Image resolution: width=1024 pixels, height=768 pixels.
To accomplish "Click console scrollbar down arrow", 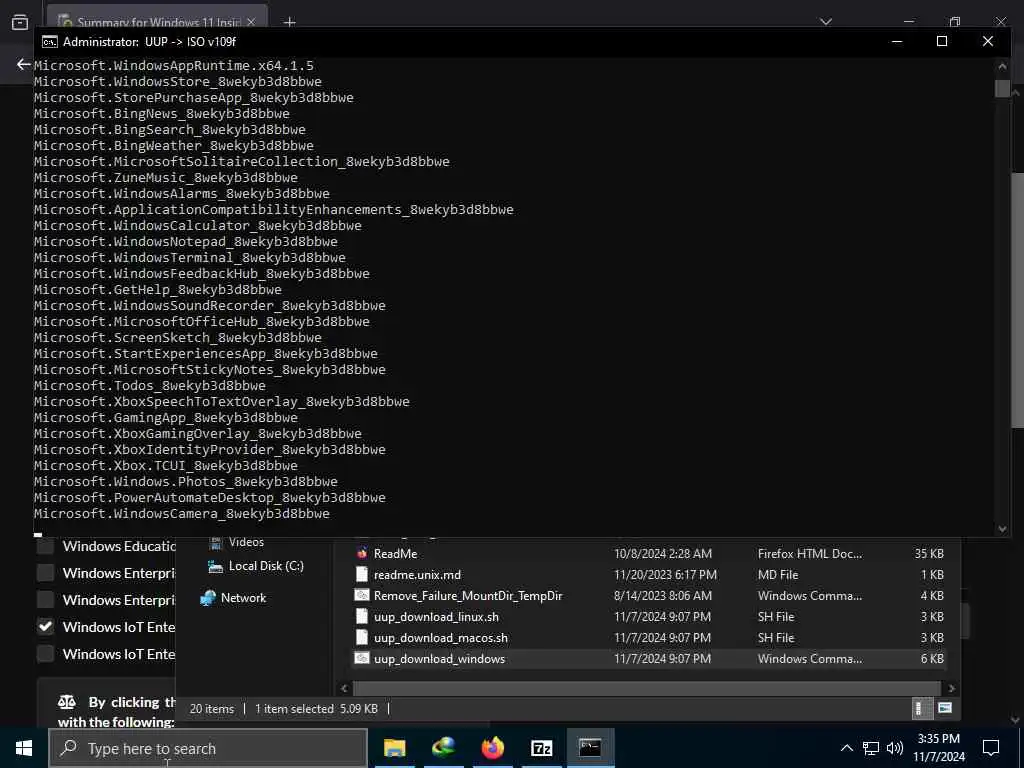I will (1002, 529).
